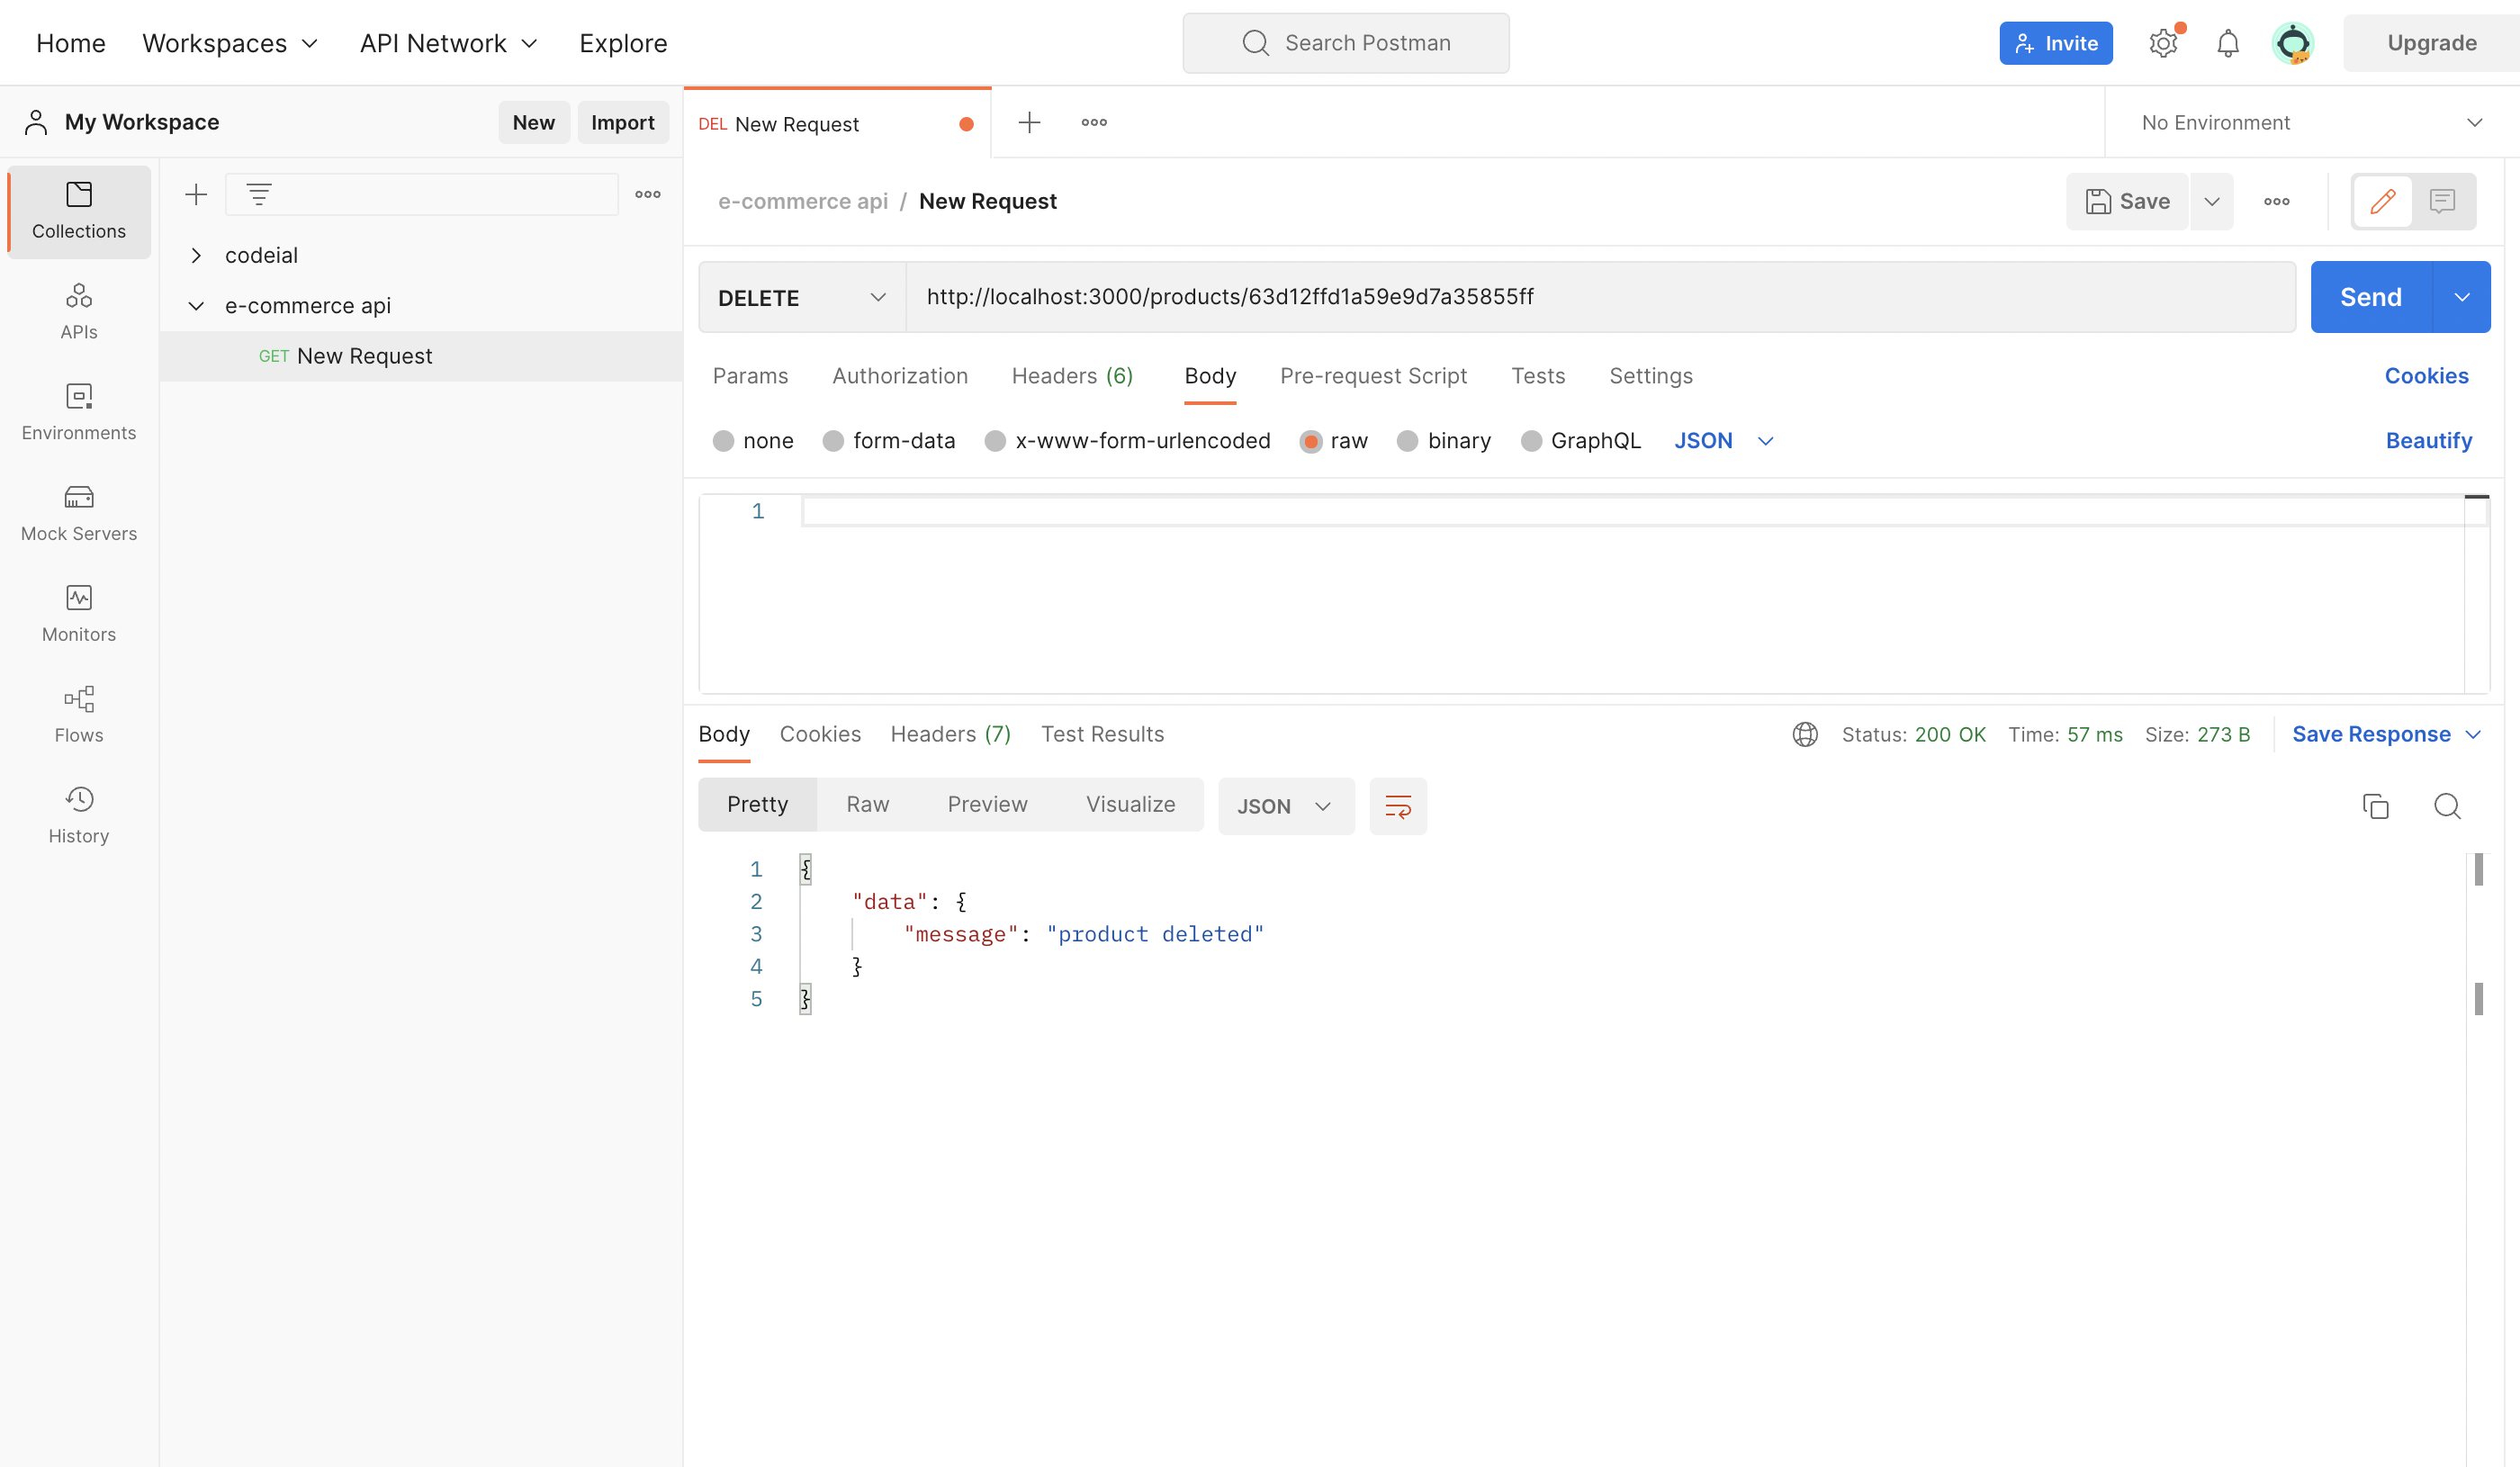
Task: Choose the binary body option
Action: [1407, 441]
